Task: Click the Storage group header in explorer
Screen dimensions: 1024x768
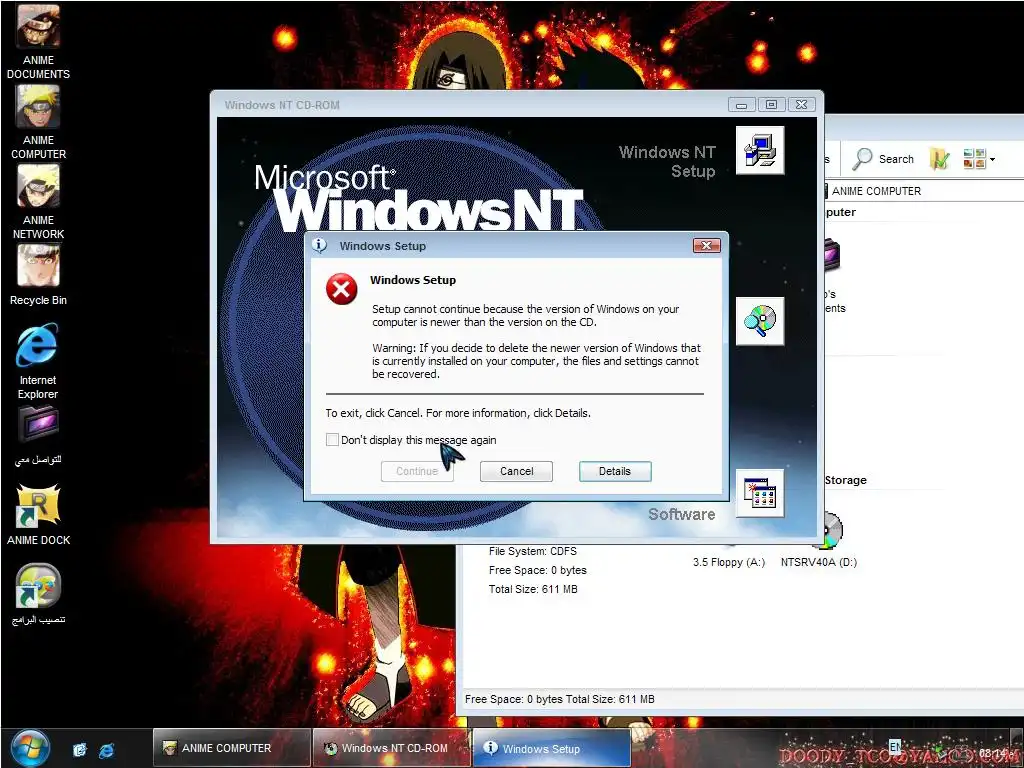Action: click(x=845, y=480)
